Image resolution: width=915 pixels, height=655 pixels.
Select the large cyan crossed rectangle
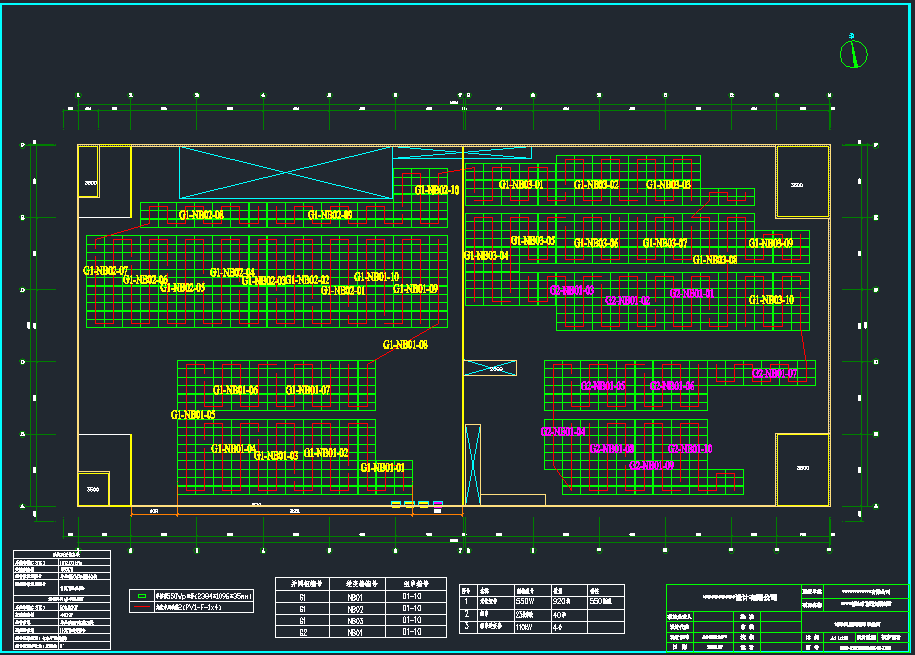(x=285, y=172)
